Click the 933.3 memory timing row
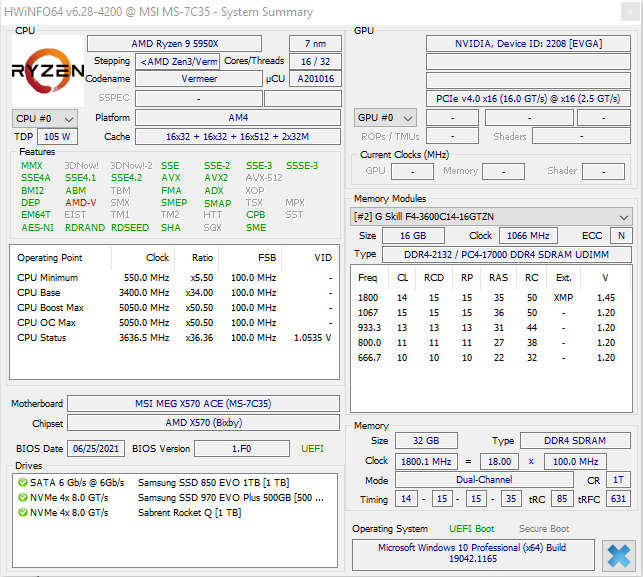This screenshot has width=643, height=577. [x=490, y=328]
